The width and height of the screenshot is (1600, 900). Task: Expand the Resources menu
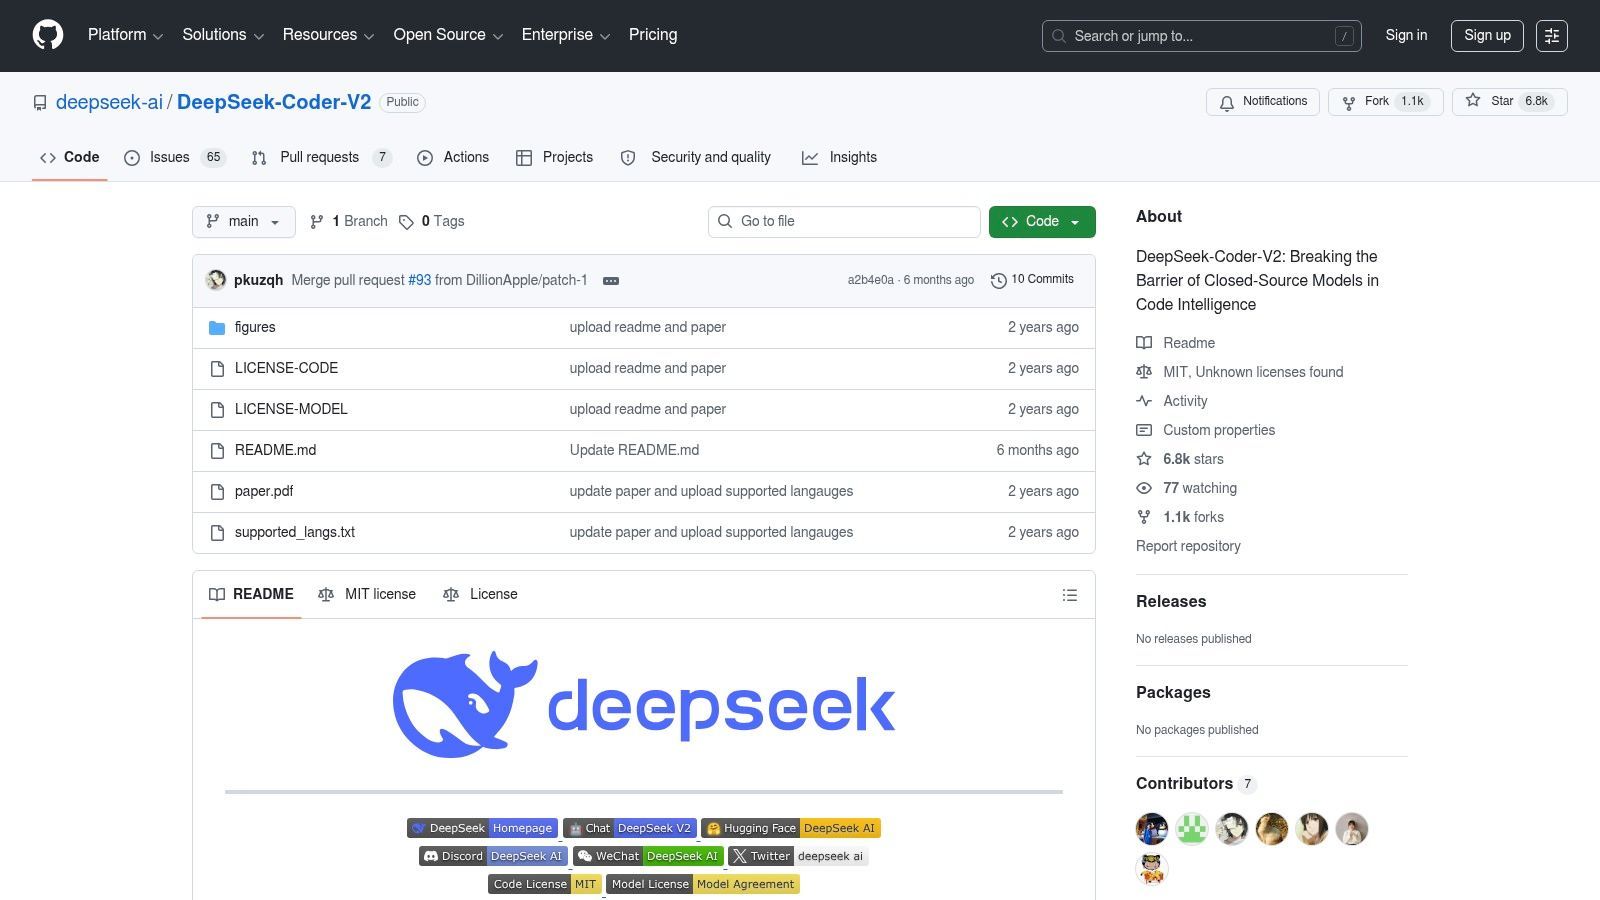(x=328, y=35)
